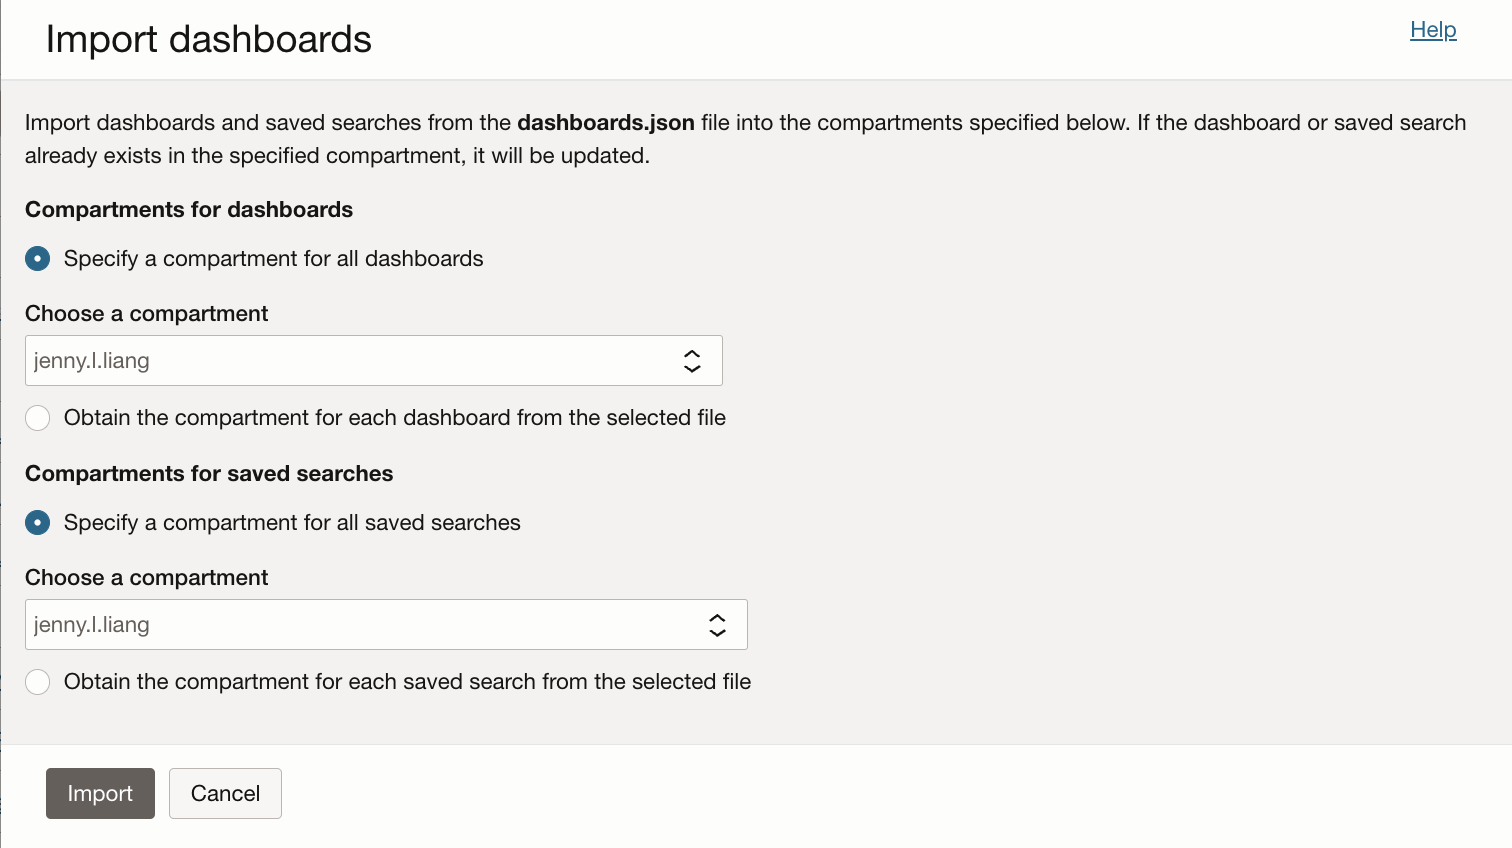
Task: Click the bold dashboards.json file name
Action: 605,123
